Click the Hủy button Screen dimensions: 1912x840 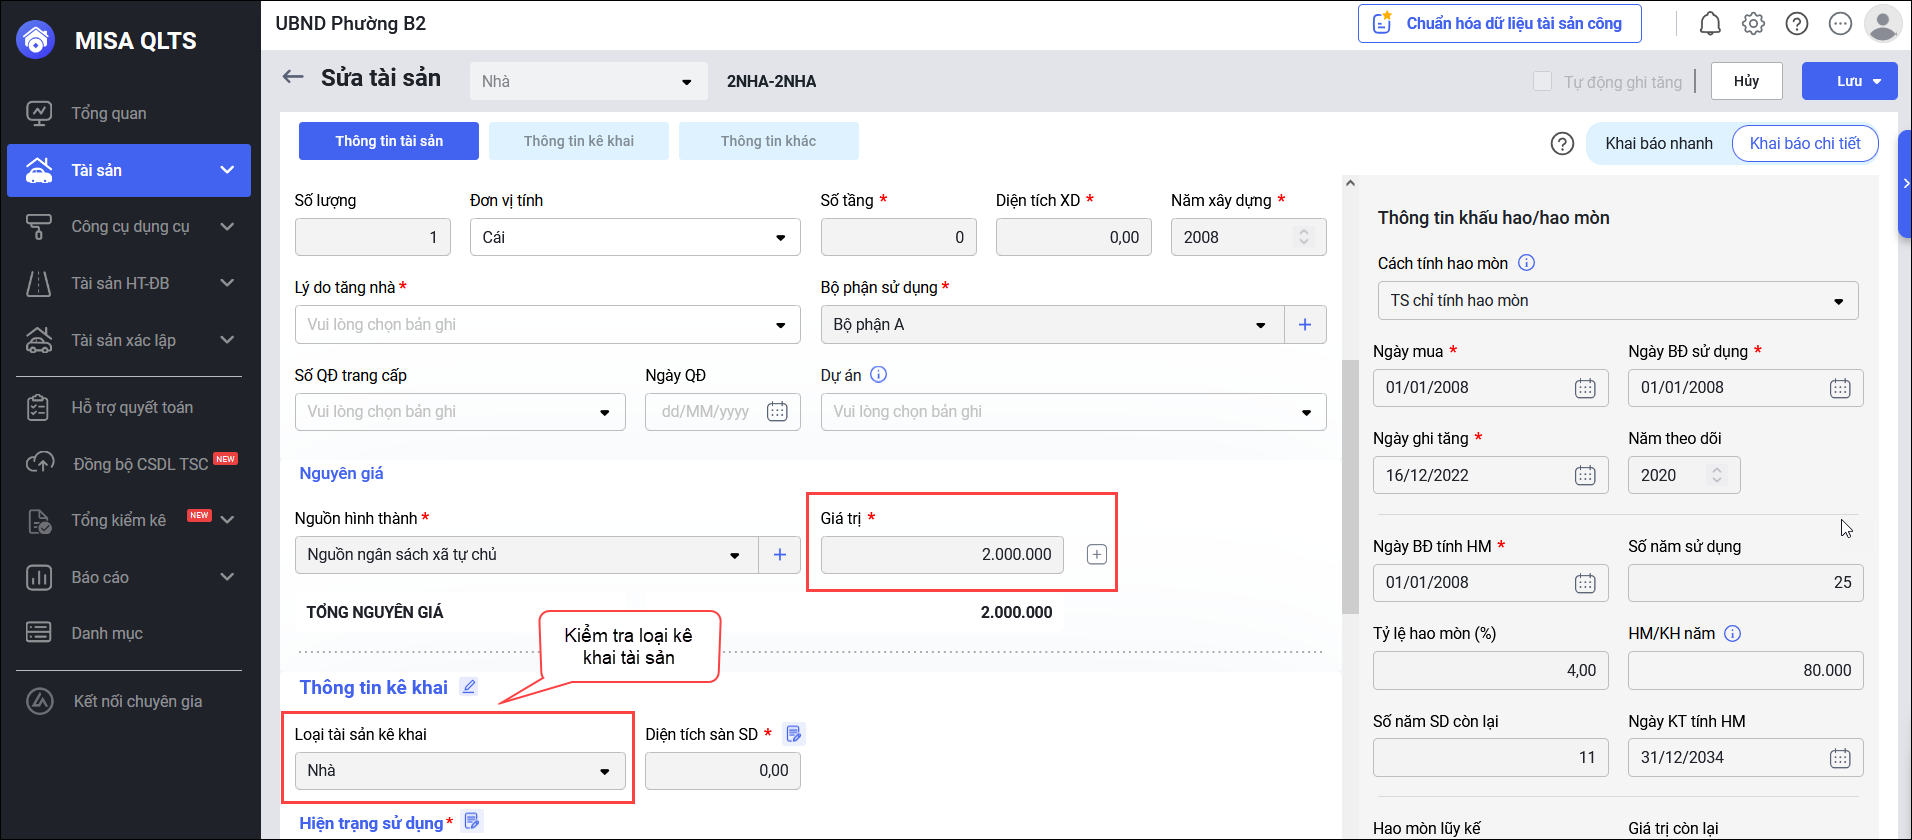1746,81
